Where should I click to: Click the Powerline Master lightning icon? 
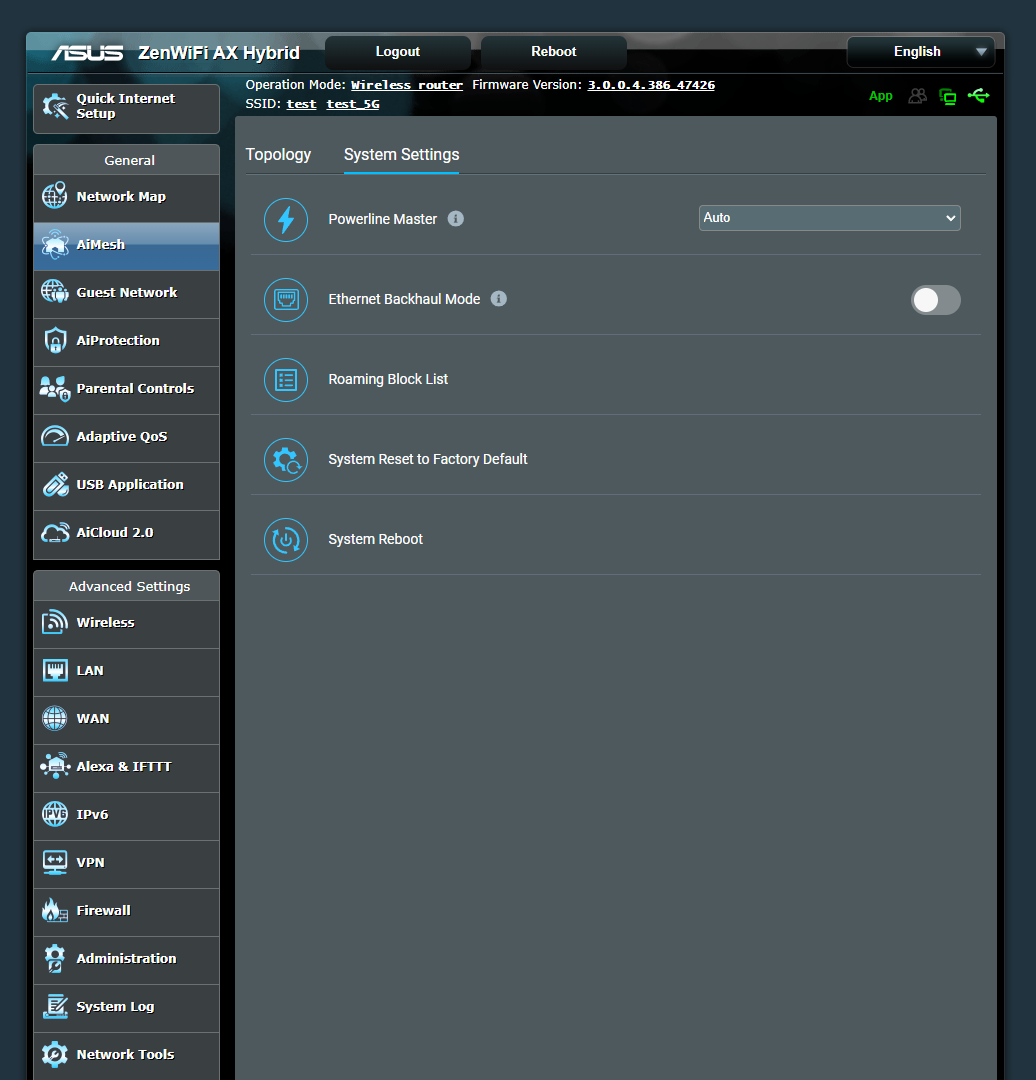coord(286,219)
